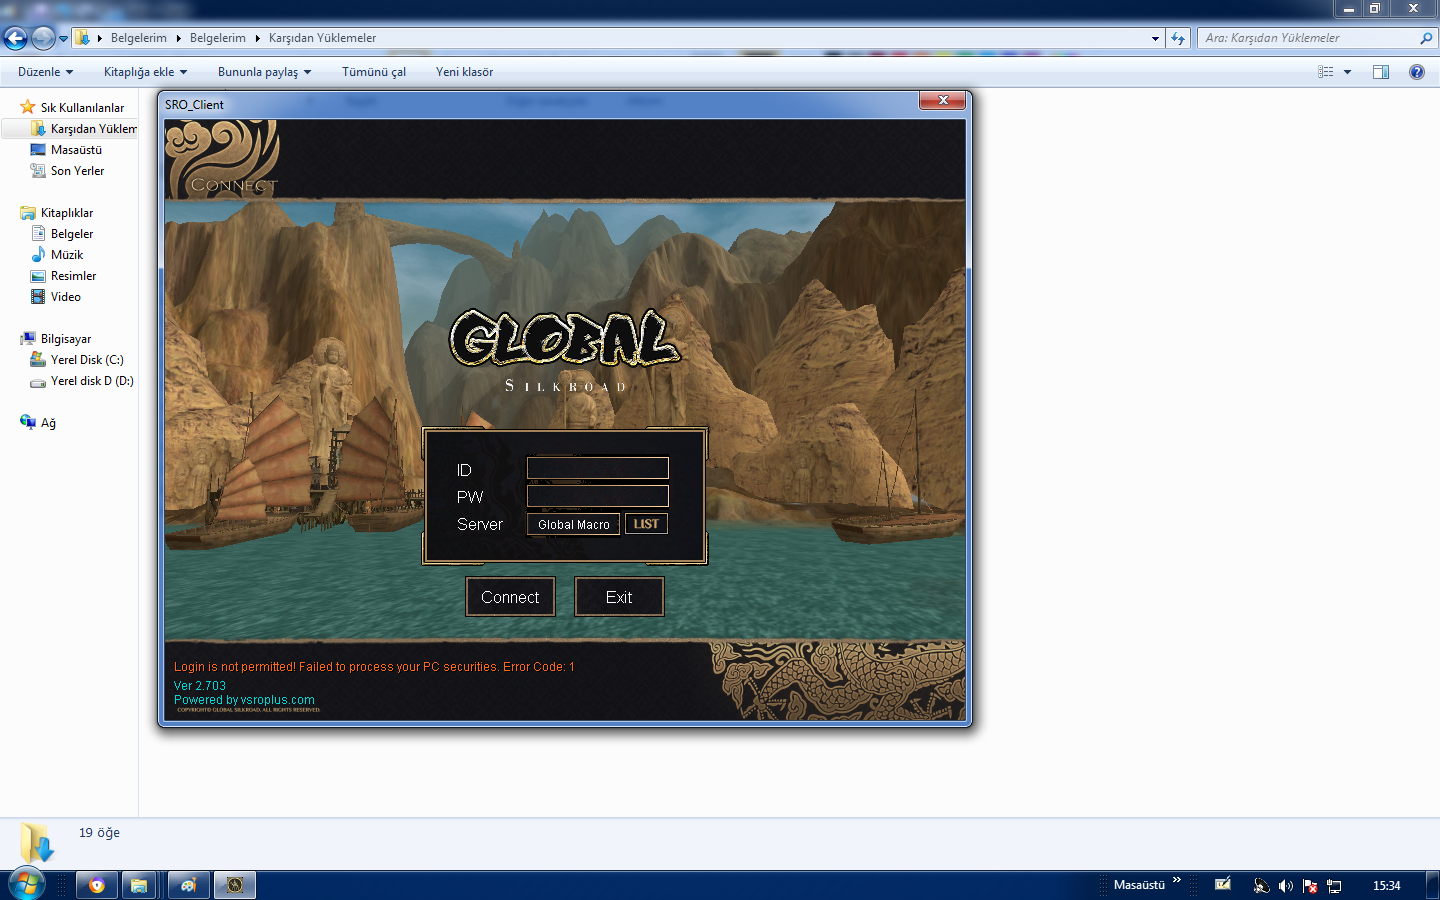The width and height of the screenshot is (1440, 900).
Task: Open the Düzenle menu
Action: tap(45, 72)
